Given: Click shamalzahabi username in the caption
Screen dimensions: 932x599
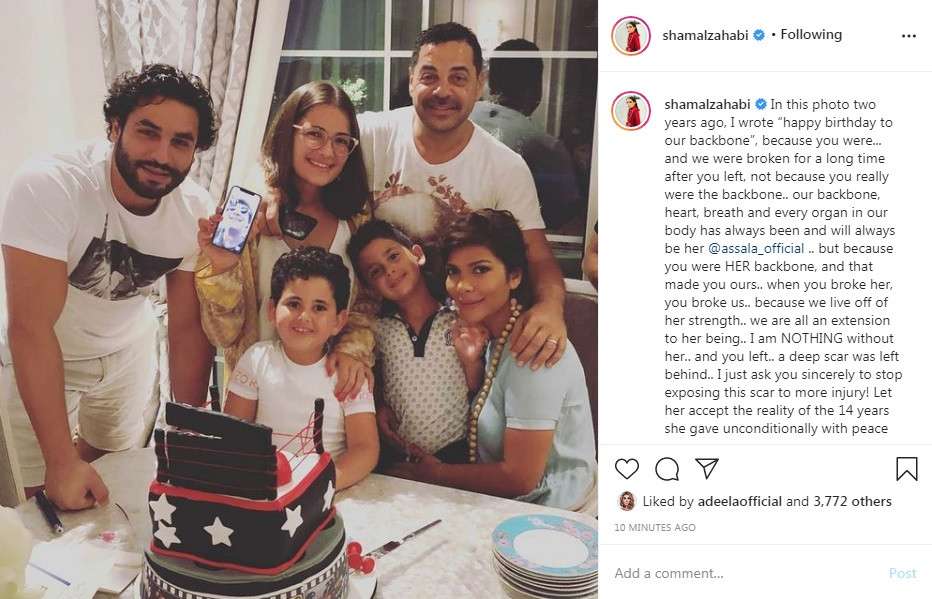Looking at the screenshot, I should coord(707,105).
